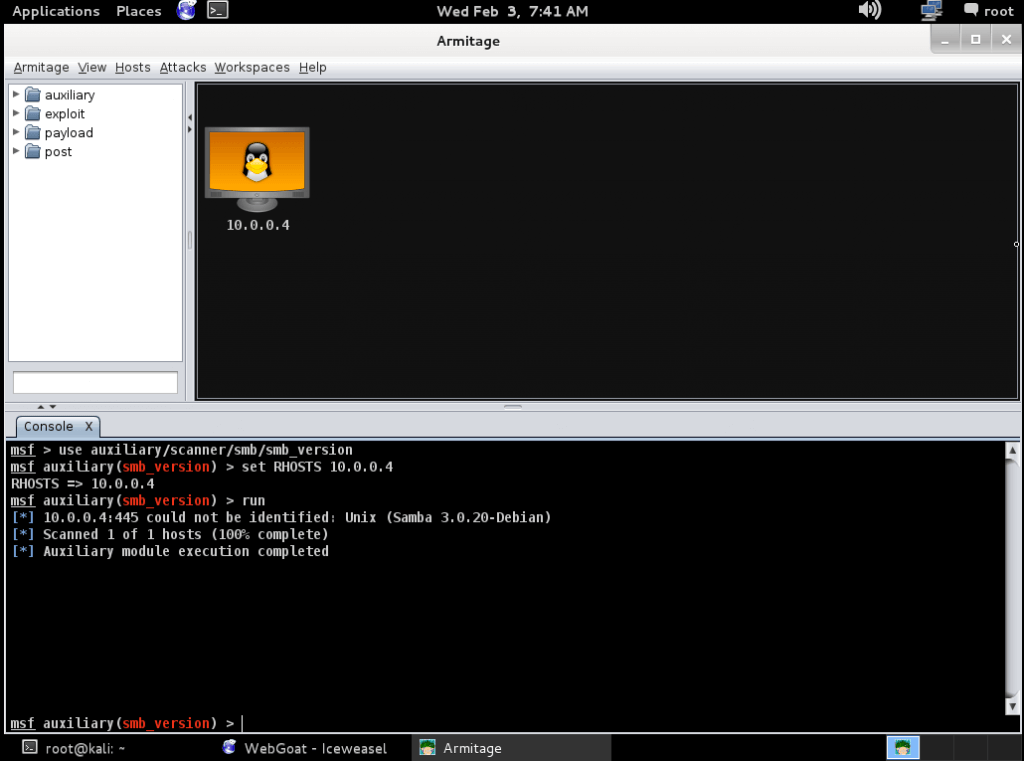Launch the Iceweasel browser from top panel
The height and width of the screenshot is (761, 1024).
coord(186,11)
